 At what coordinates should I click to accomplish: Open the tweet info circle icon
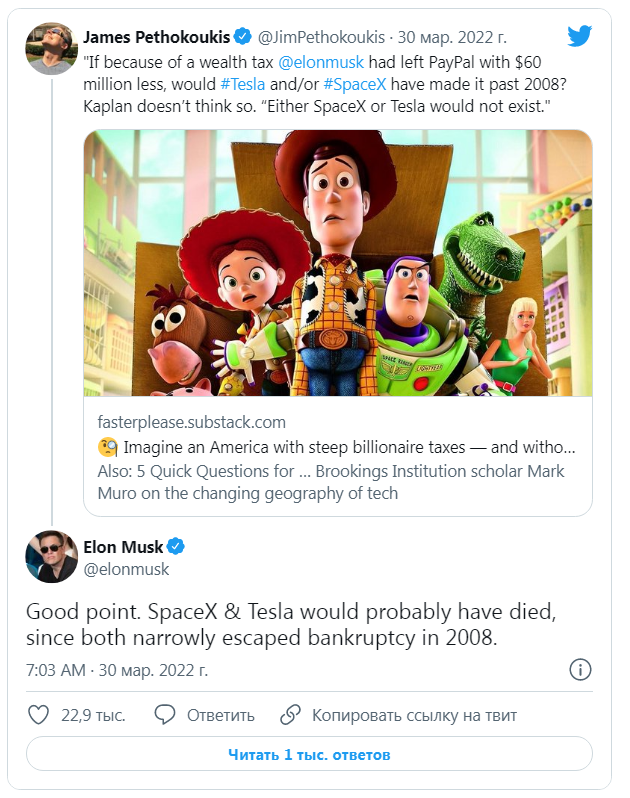[x=581, y=669]
